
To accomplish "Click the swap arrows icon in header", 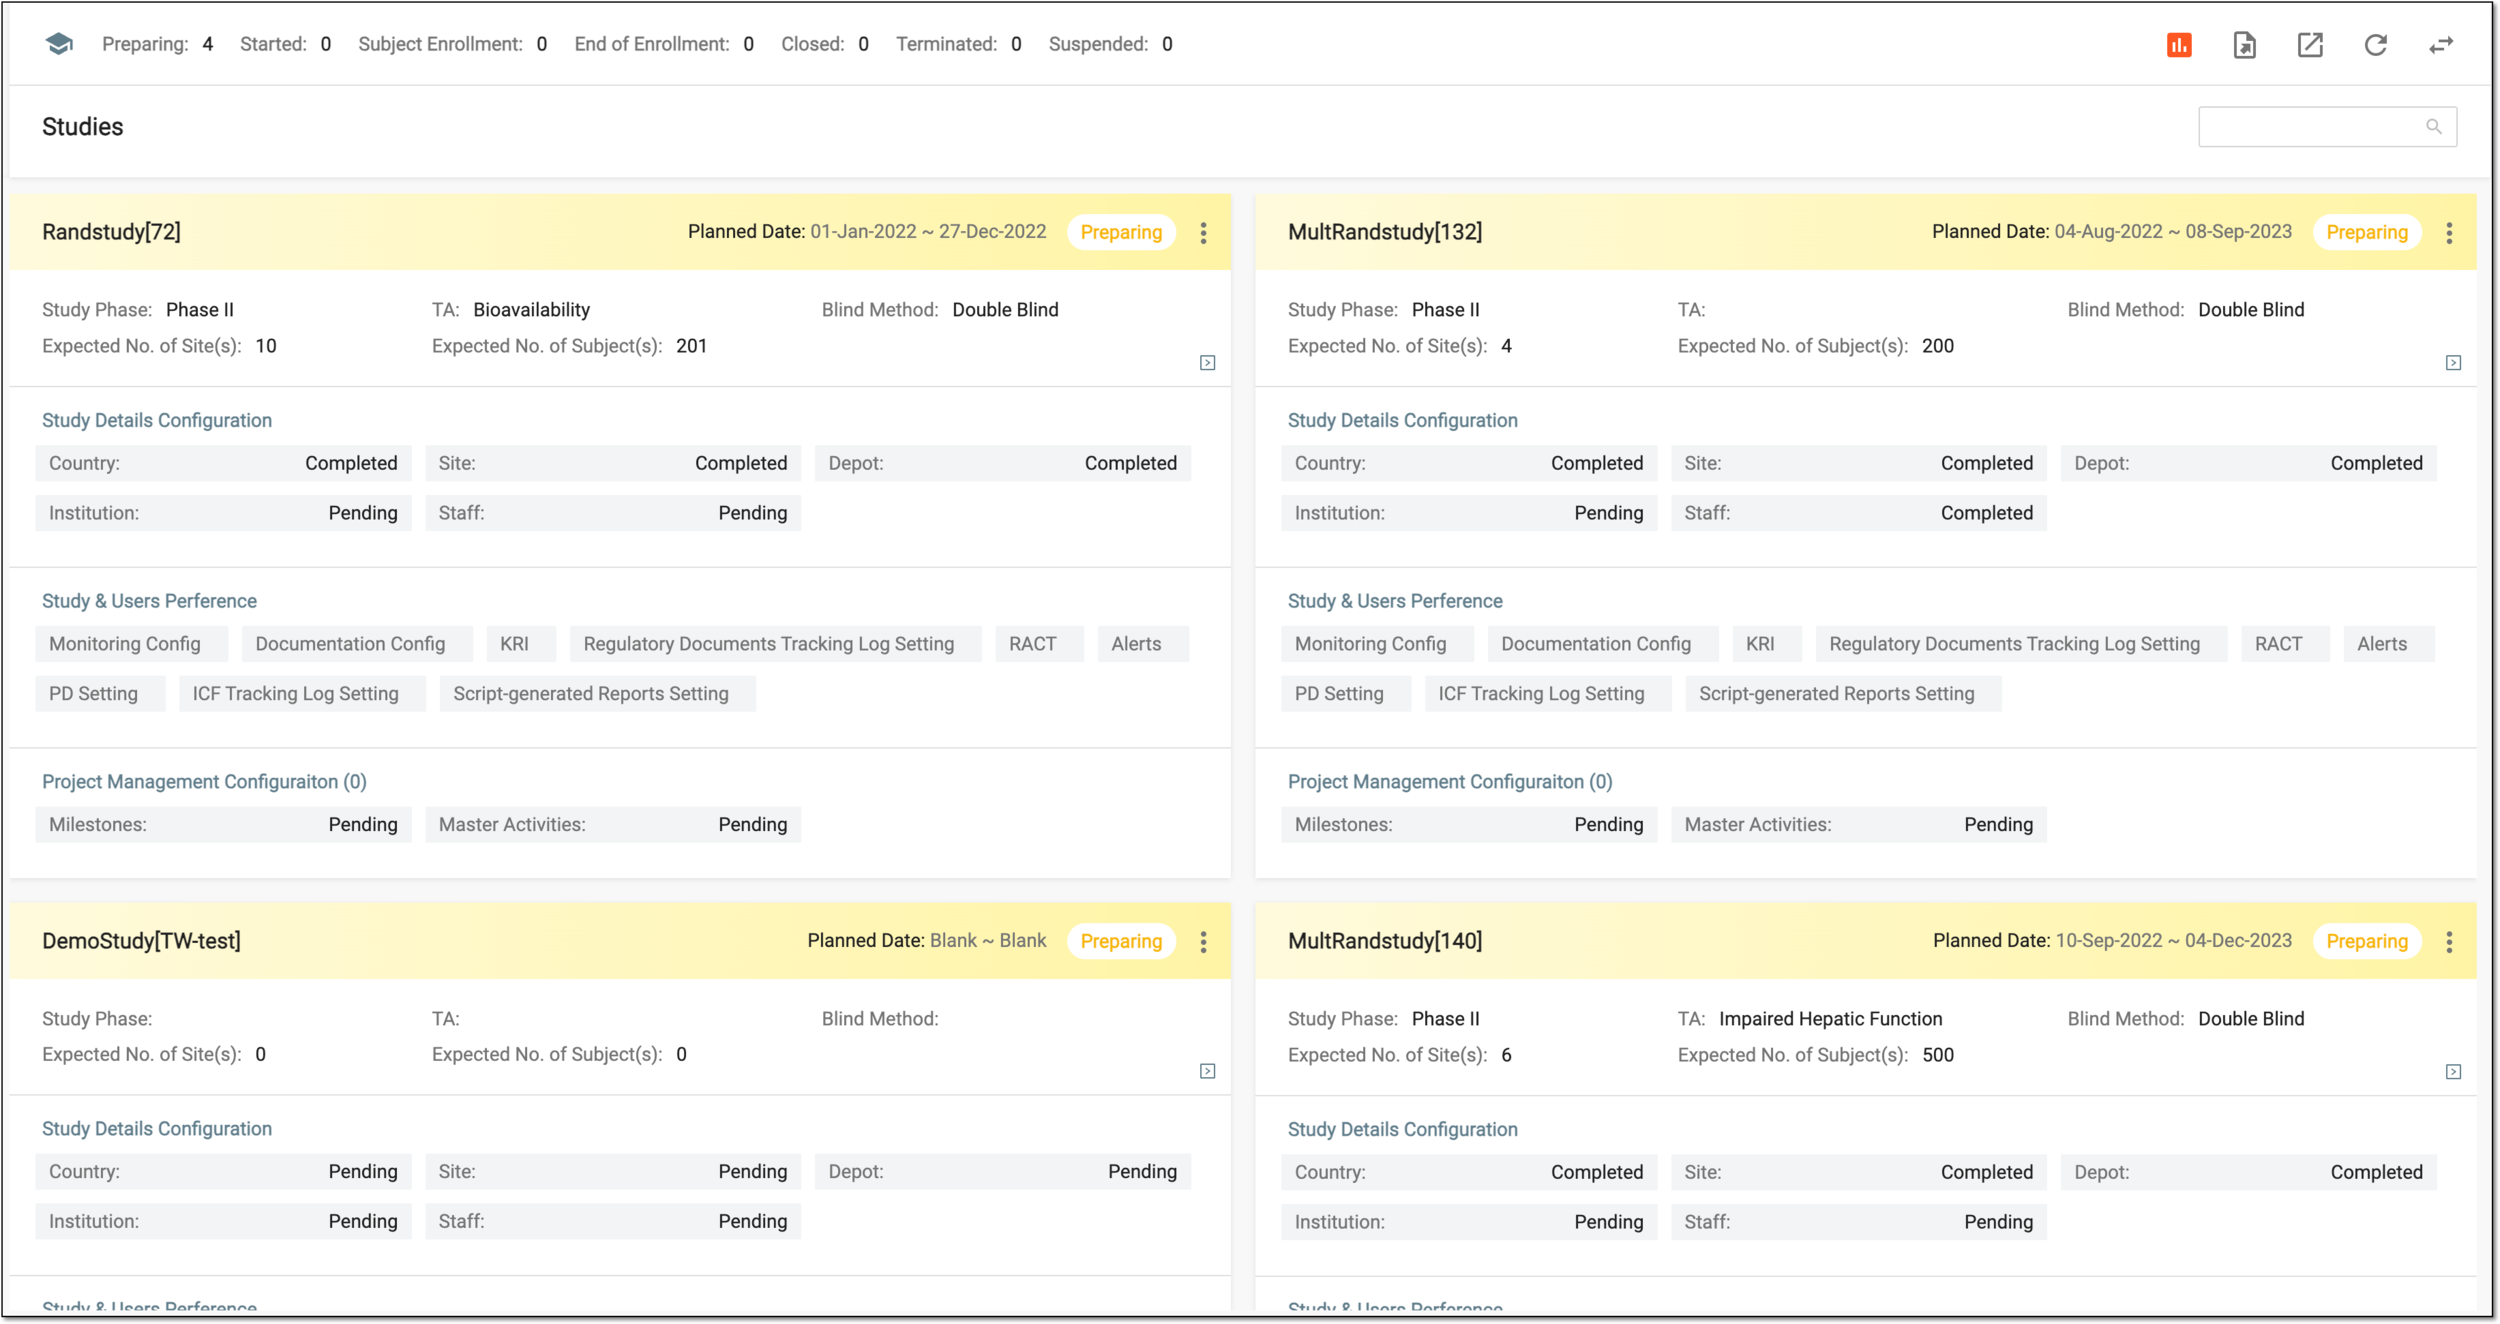I will click(x=2441, y=45).
